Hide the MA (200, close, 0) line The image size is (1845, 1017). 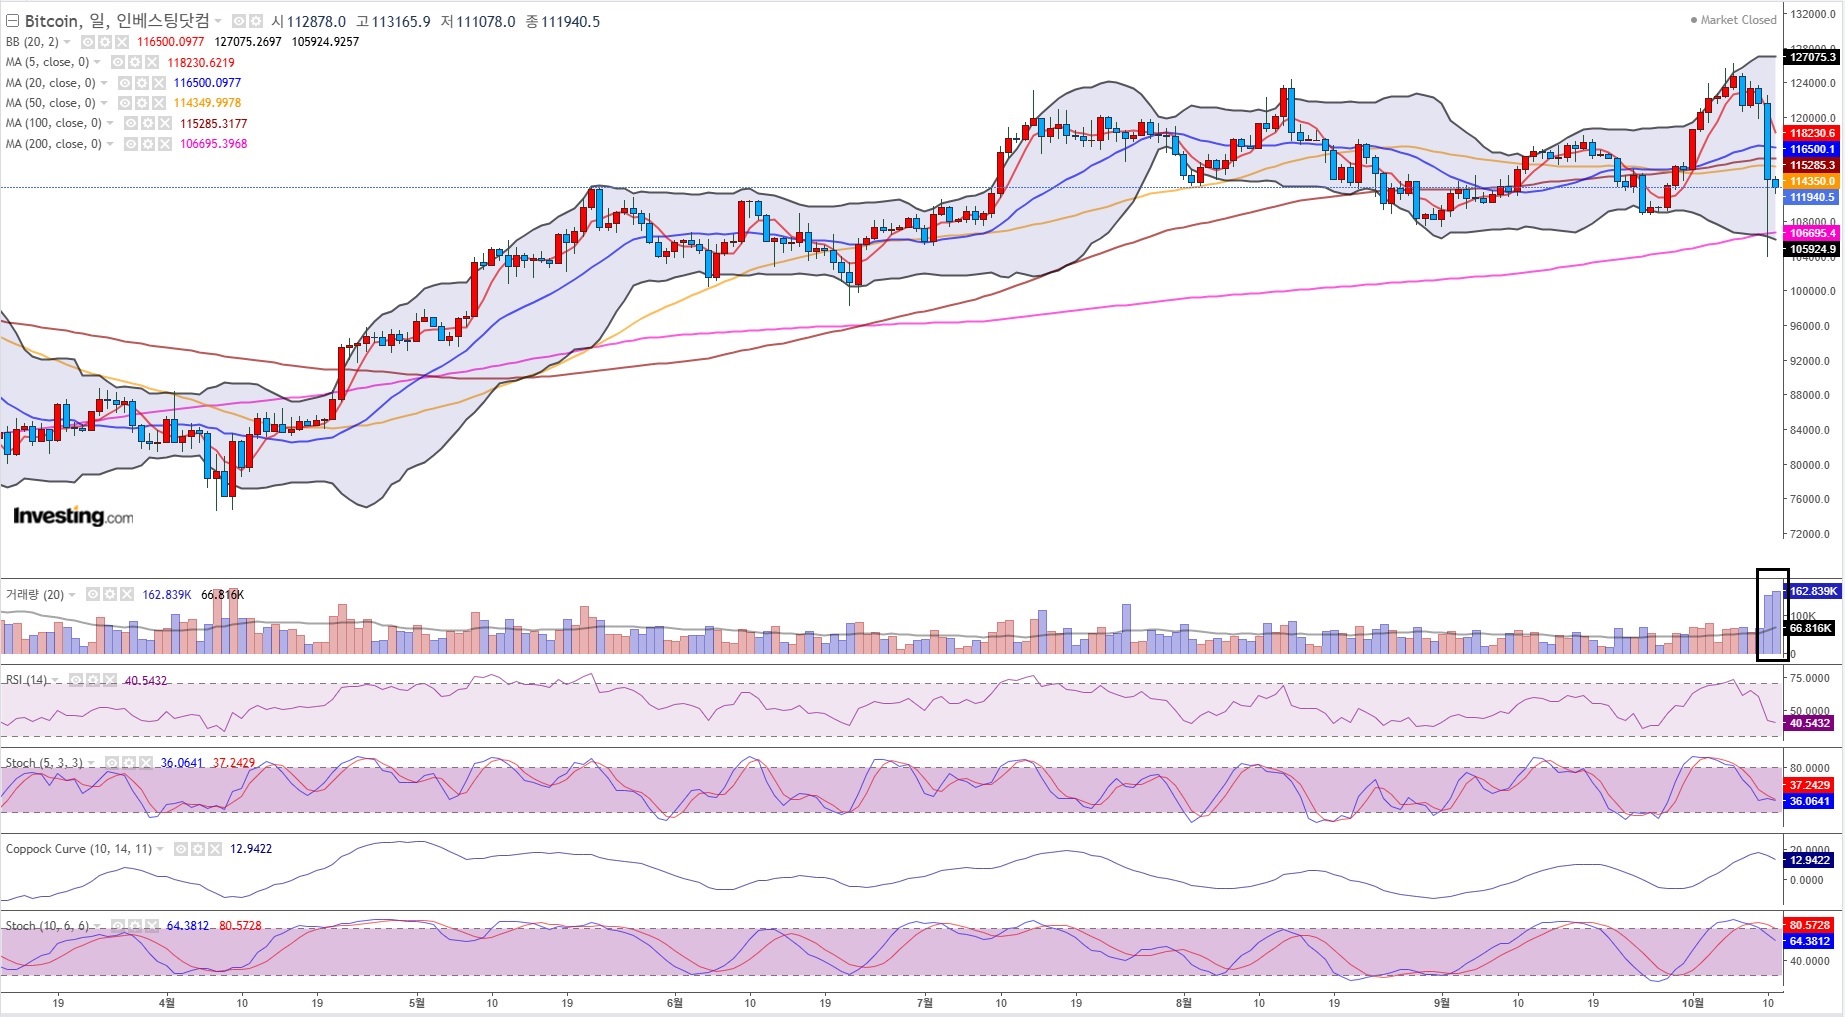pyautogui.click(x=131, y=144)
